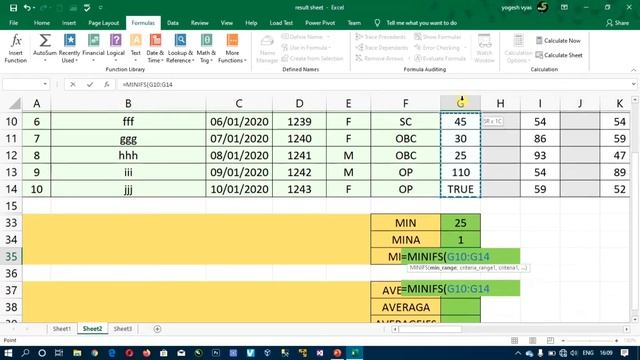Open the Data tab

[173, 23]
